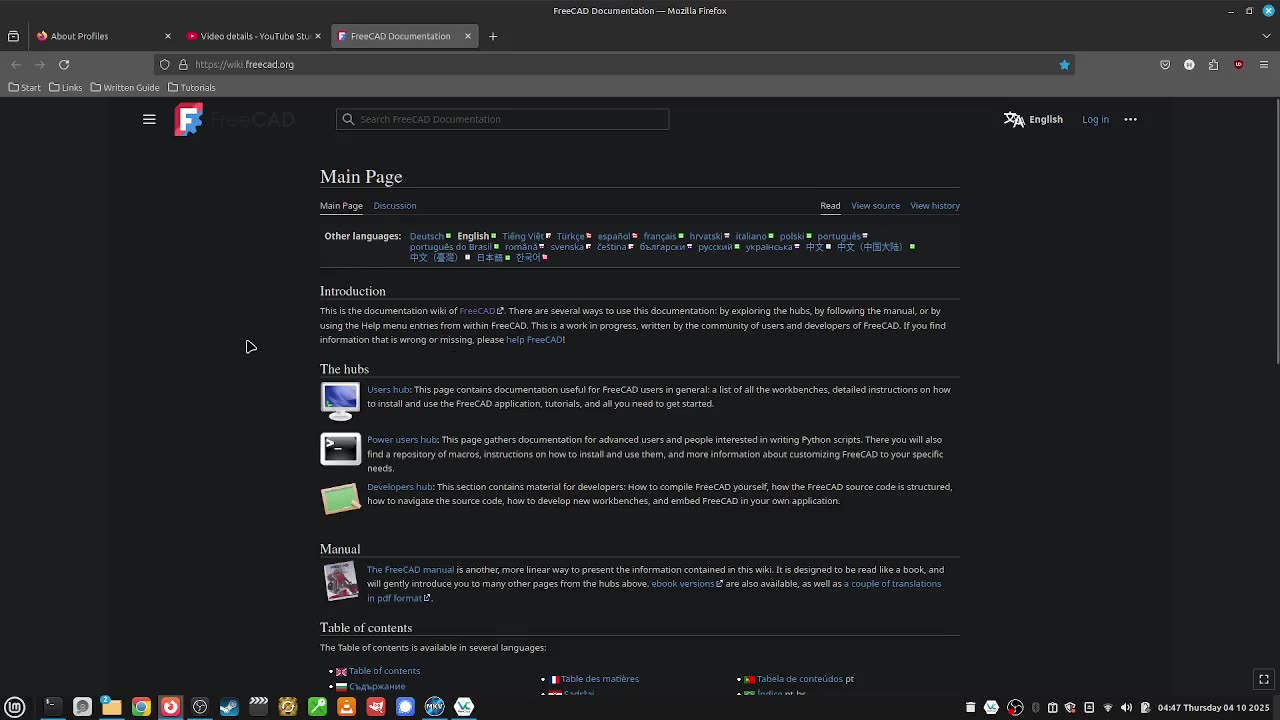Open the Power users hub link

coord(402,439)
